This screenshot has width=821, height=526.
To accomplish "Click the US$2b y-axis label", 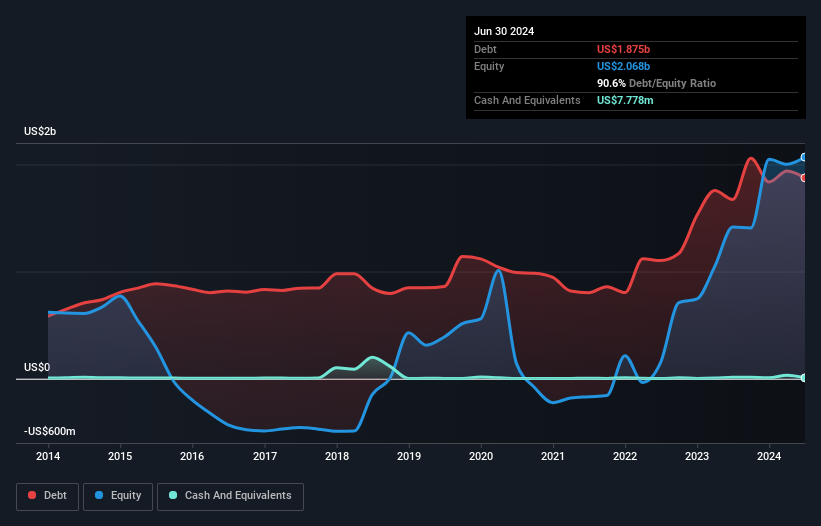I will click(x=40, y=131).
